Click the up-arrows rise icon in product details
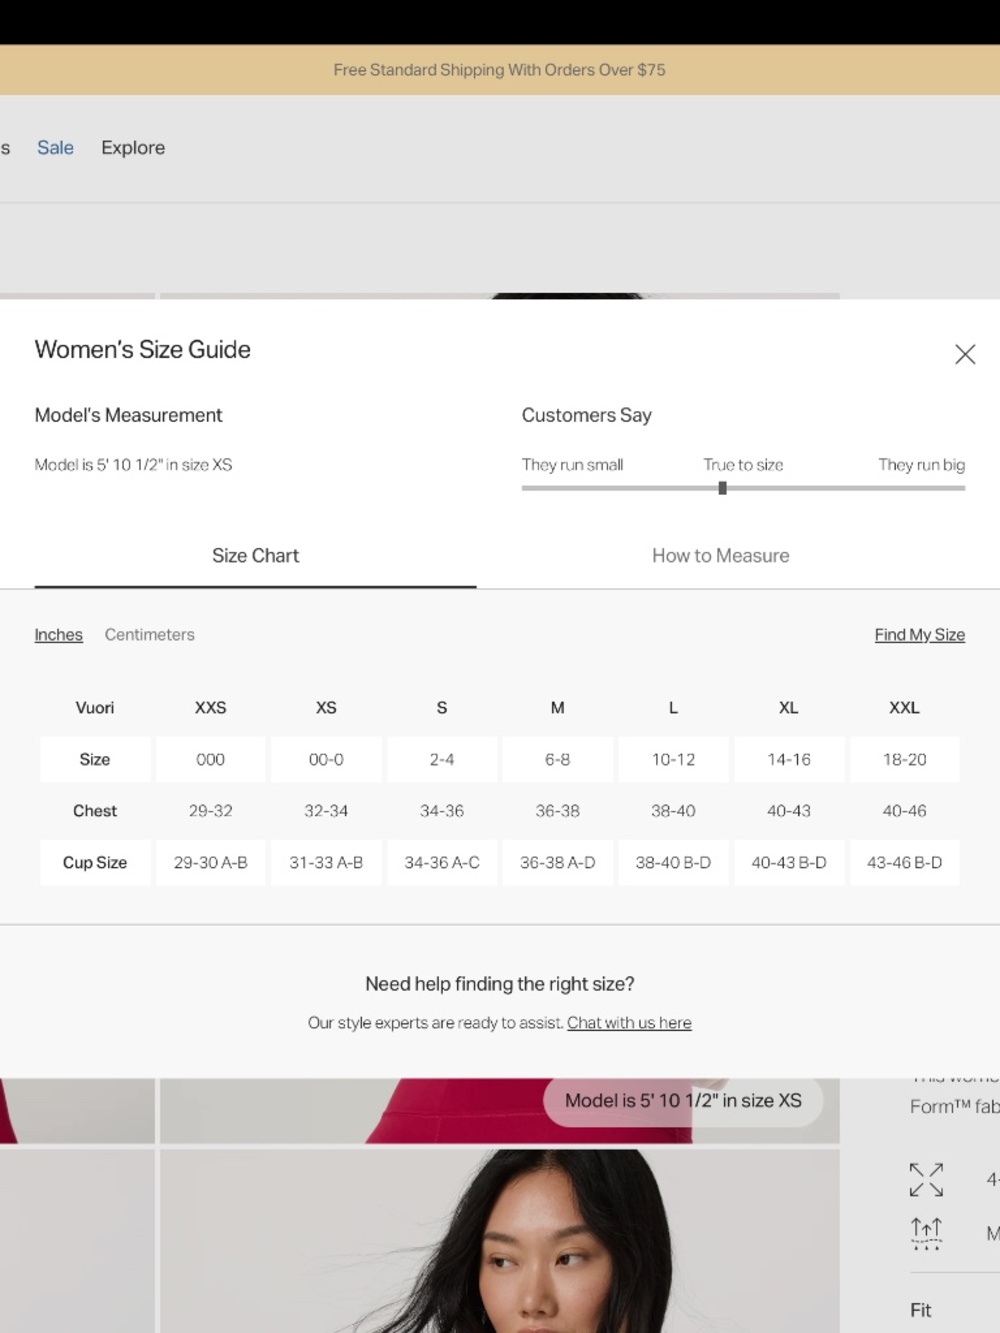Viewport: 1000px width, 1333px height. (x=926, y=1233)
